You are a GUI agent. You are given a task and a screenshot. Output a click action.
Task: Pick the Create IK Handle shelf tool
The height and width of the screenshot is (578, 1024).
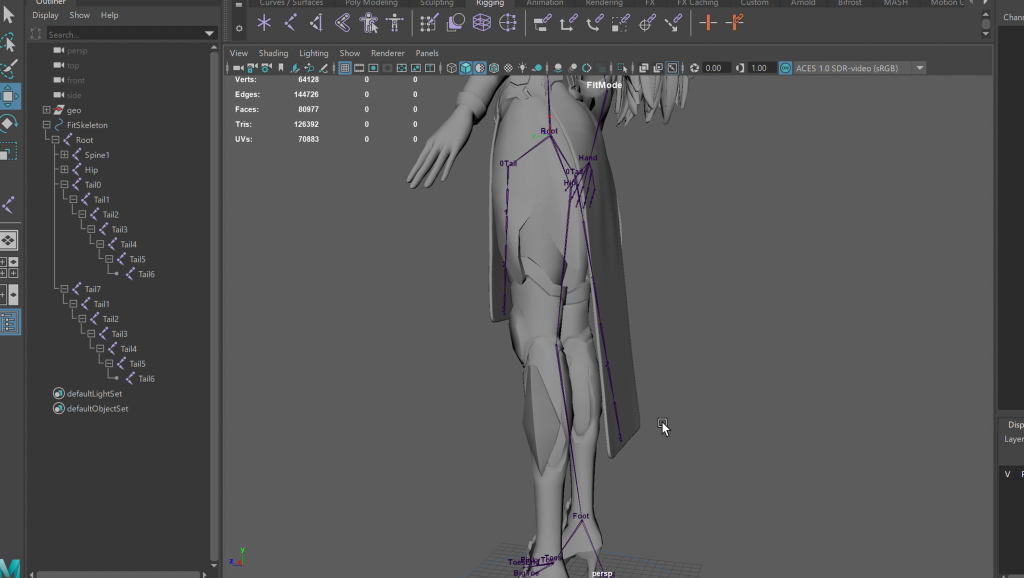[317, 23]
